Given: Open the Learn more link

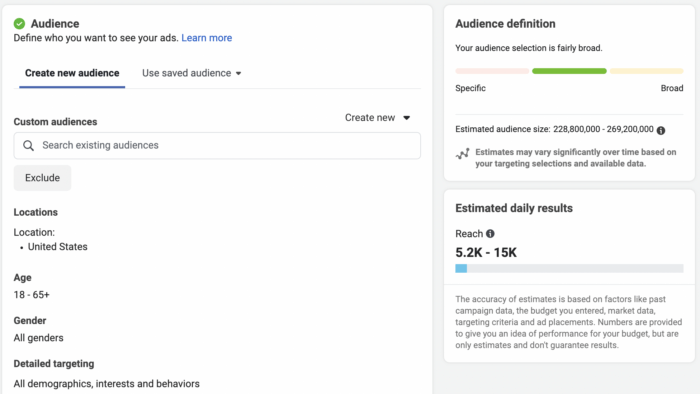Looking at the screenshot, I should click(x=207, y=38).
